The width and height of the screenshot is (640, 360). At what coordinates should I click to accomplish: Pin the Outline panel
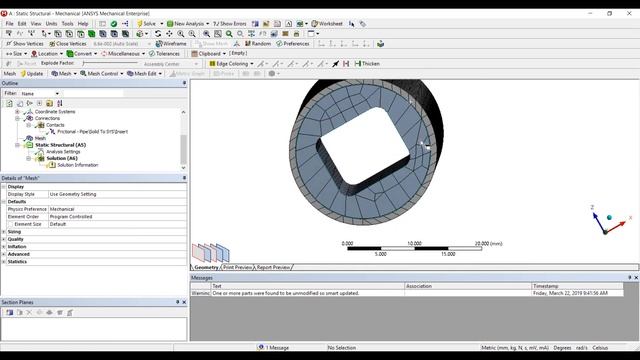pyautogui.click(x=184, y=83)
